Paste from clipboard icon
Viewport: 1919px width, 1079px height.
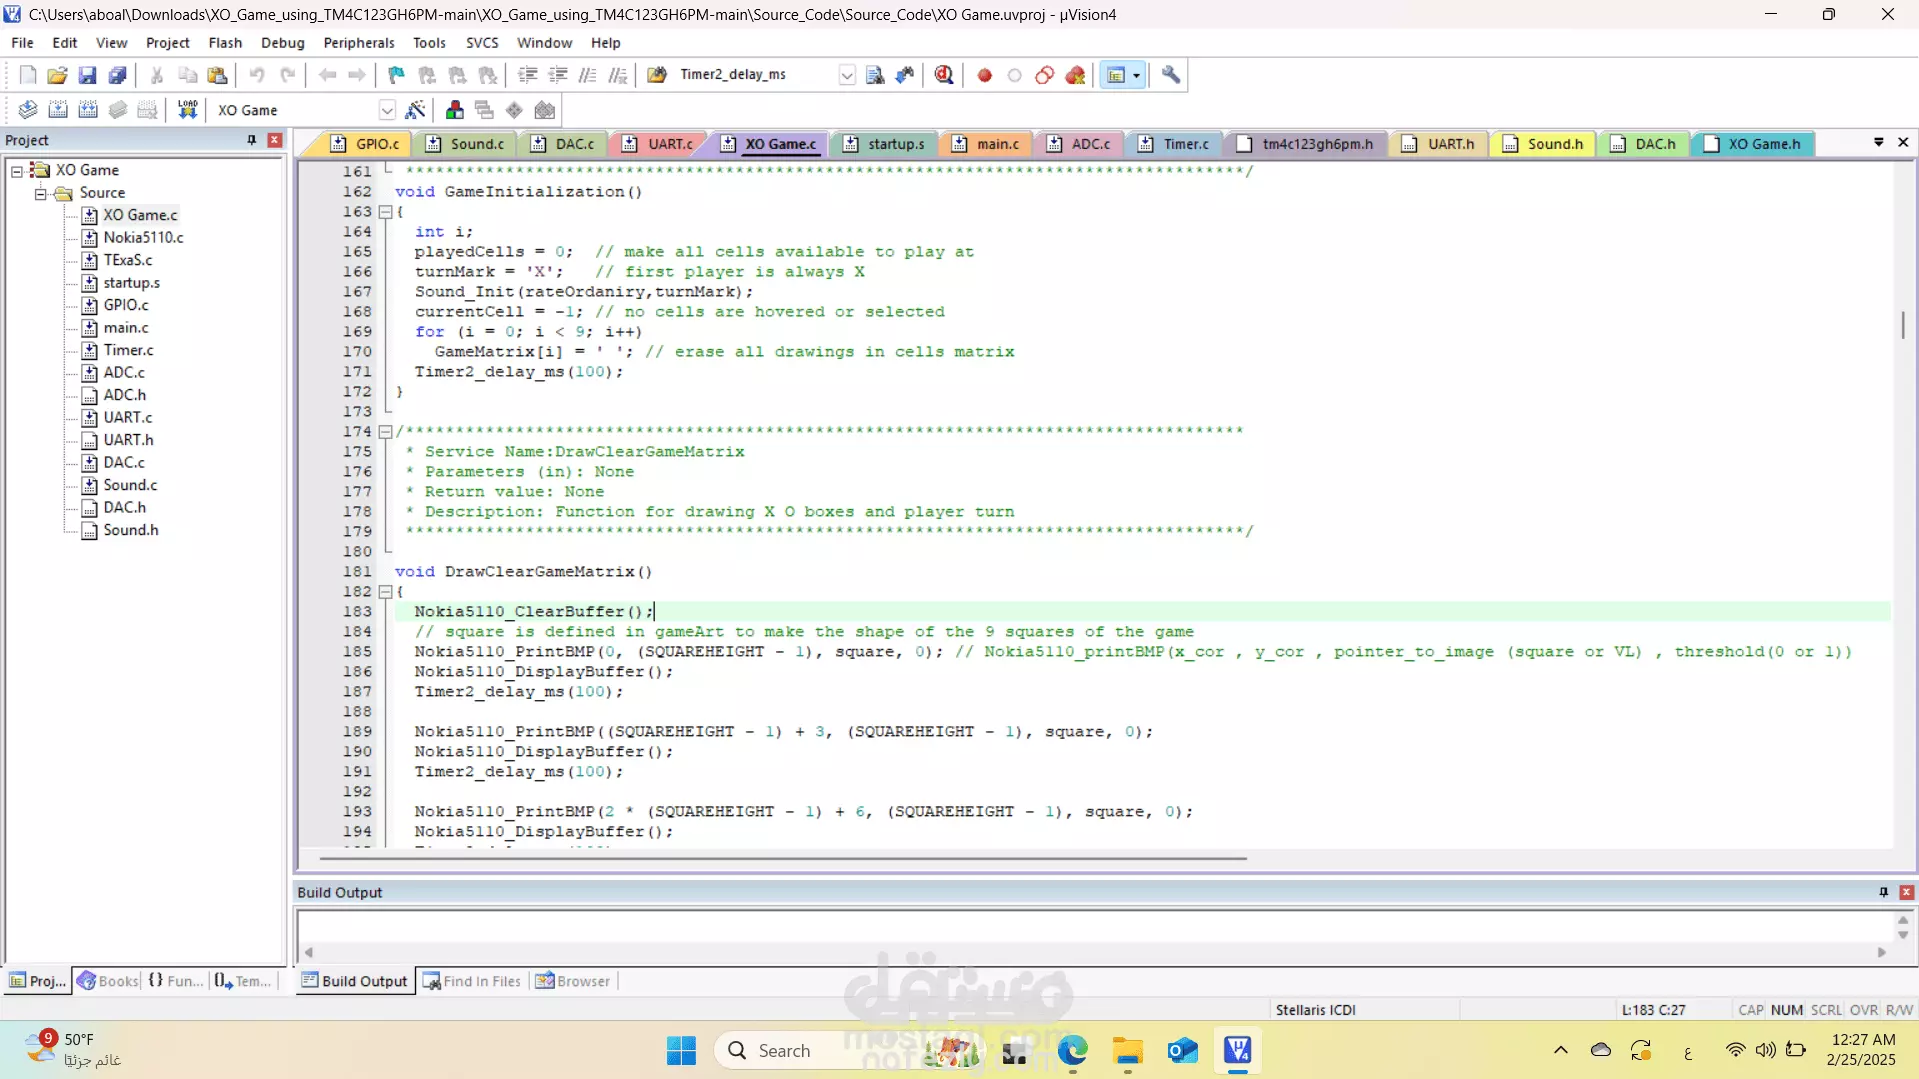click(x=217, y=75)
